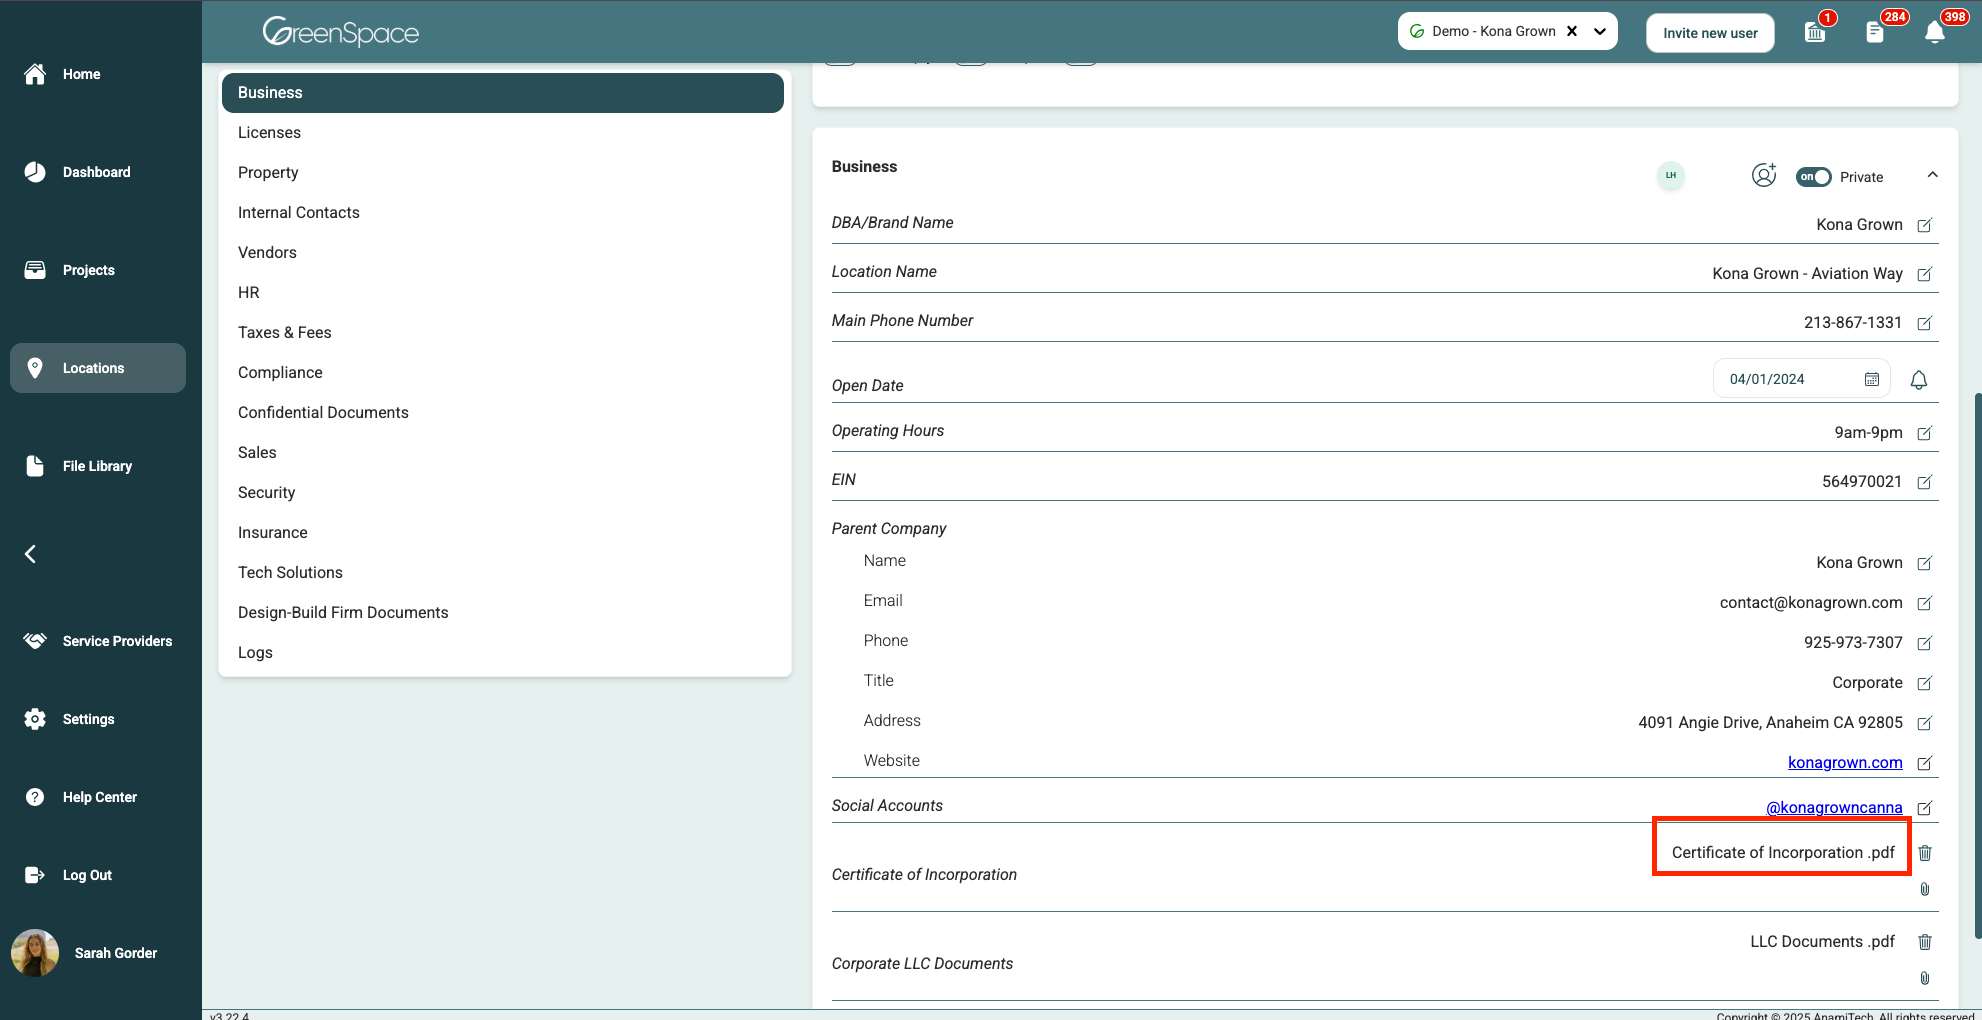Edit the Social Accounts entry

coord(1925,808)
